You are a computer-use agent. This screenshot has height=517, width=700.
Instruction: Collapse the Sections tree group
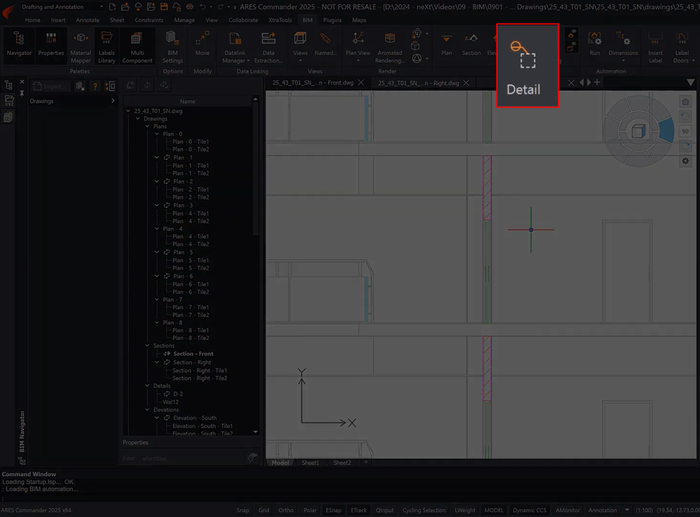point(147,346)
